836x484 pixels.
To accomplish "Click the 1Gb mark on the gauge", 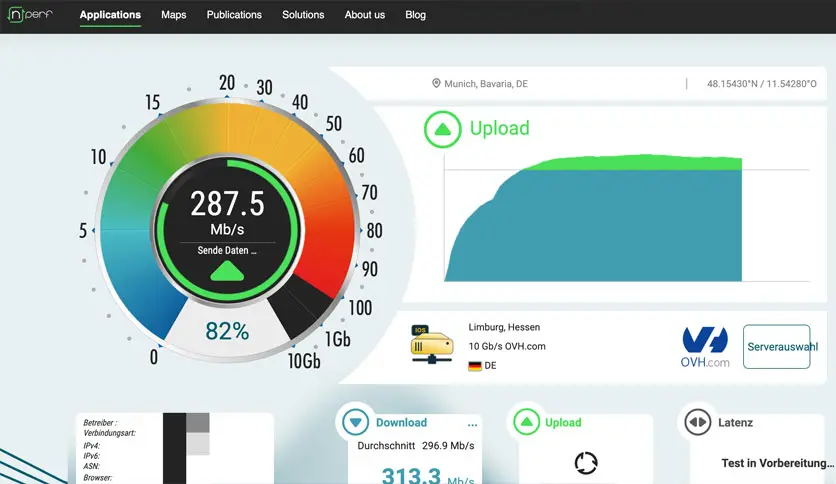I will click(337, 339).
